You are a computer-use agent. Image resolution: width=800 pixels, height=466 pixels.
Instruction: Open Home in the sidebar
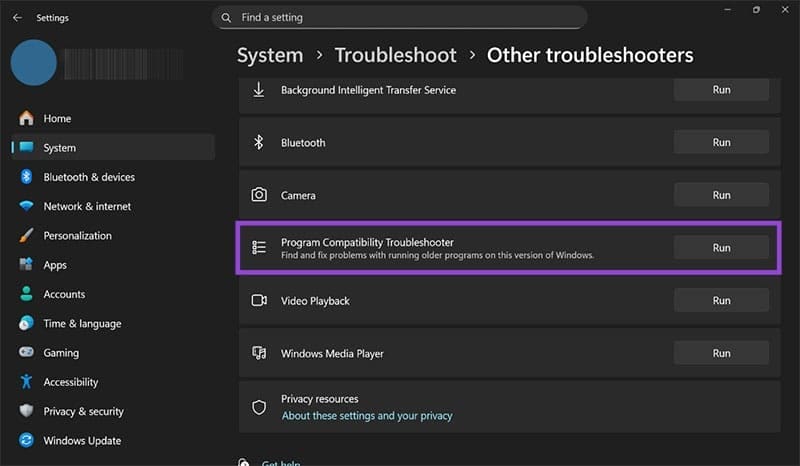57,118
